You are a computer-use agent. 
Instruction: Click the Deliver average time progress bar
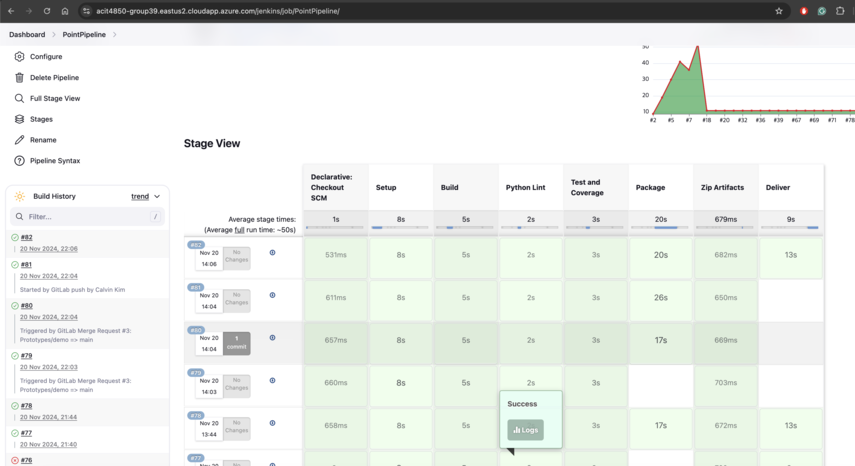pos(790,228)
